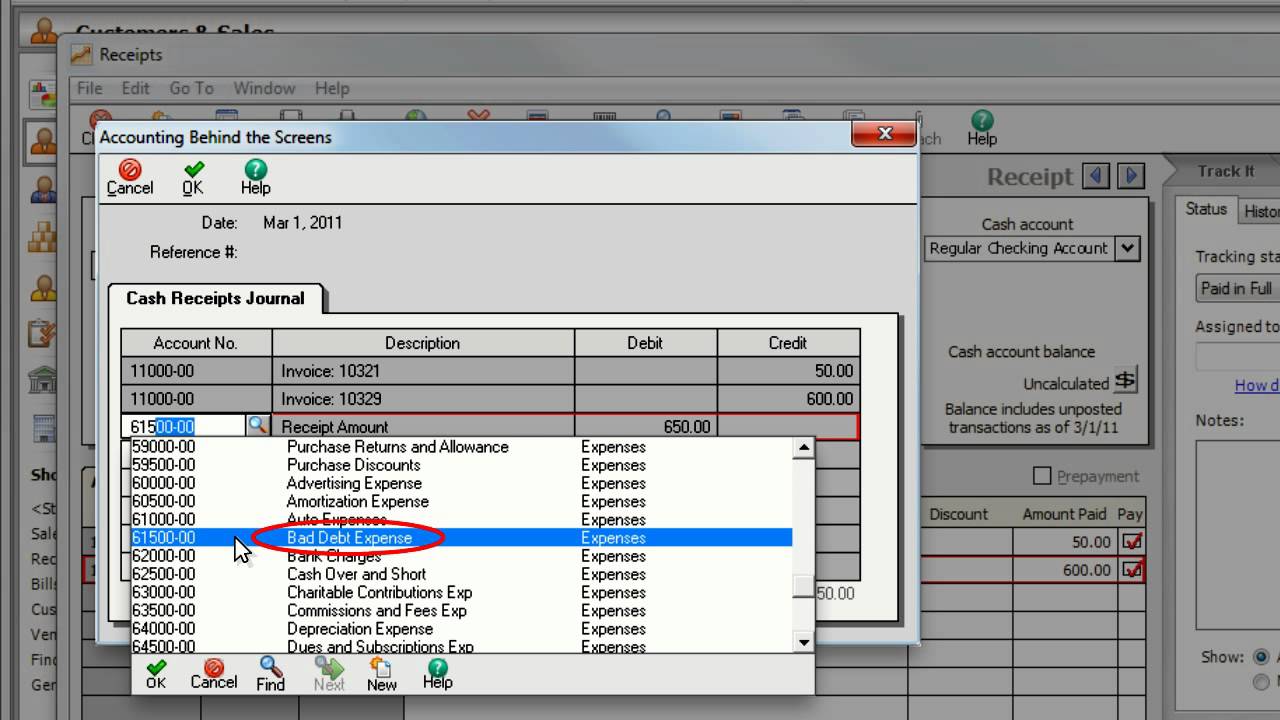This screenshot has height=720, width=1280.
Task: Click the highlighted Customers & Sales sidebar icon
Action: (x=43, y=141)
